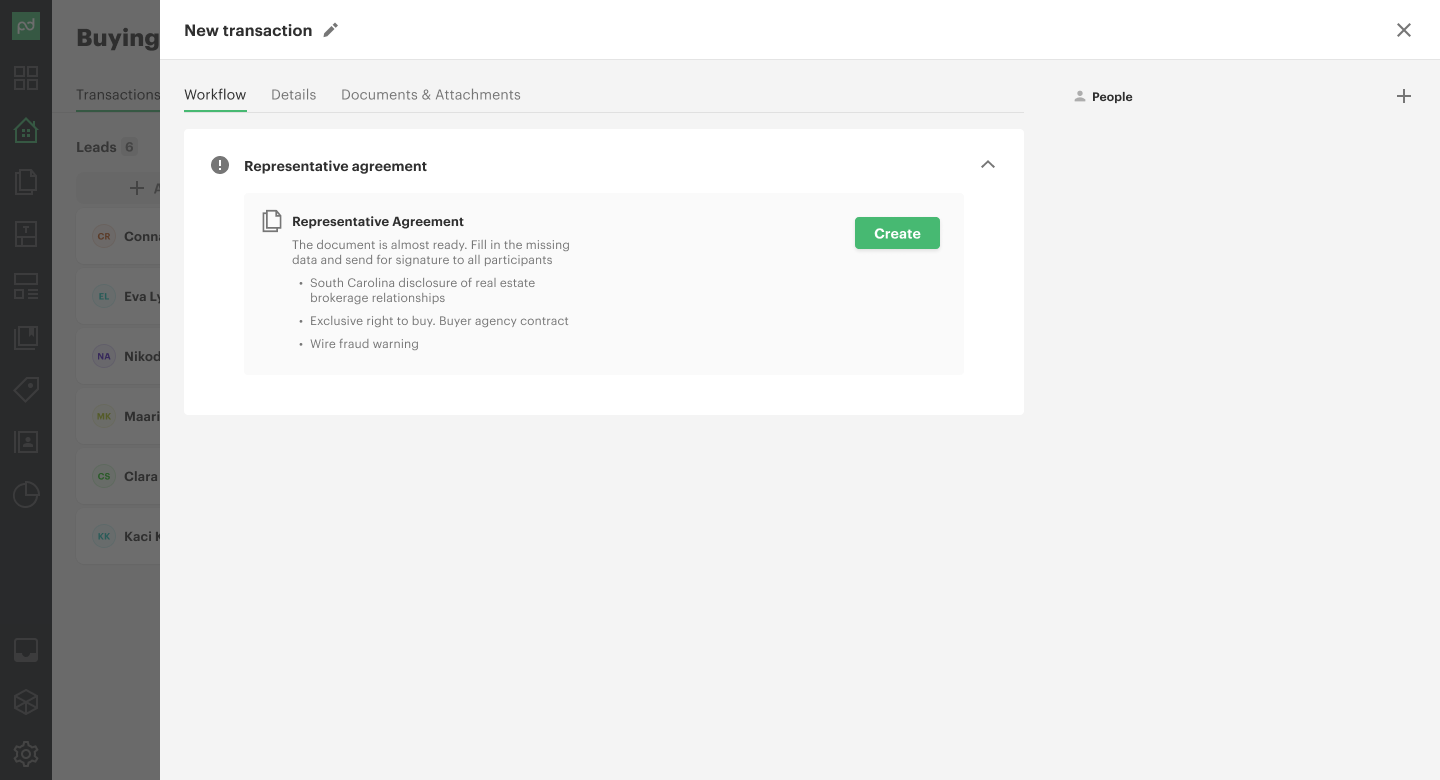Click the pencil icon to rename transaction
Screen dimensions: 1440x780
coord(331,30)
